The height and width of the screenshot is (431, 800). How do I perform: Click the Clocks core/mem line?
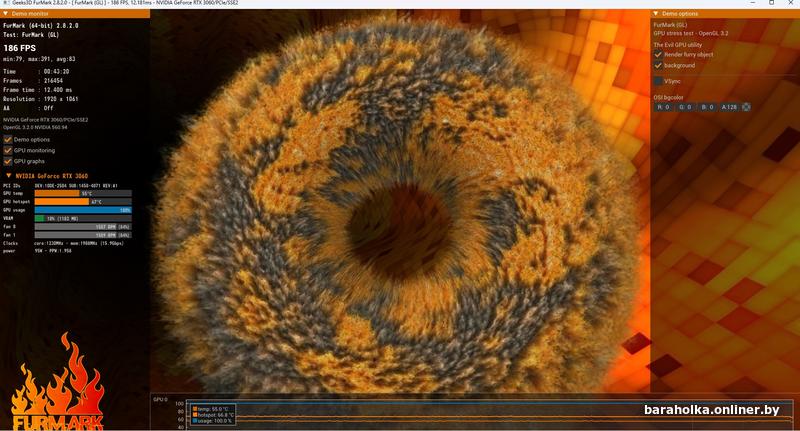pyautogui.click(x=63, y=243)
